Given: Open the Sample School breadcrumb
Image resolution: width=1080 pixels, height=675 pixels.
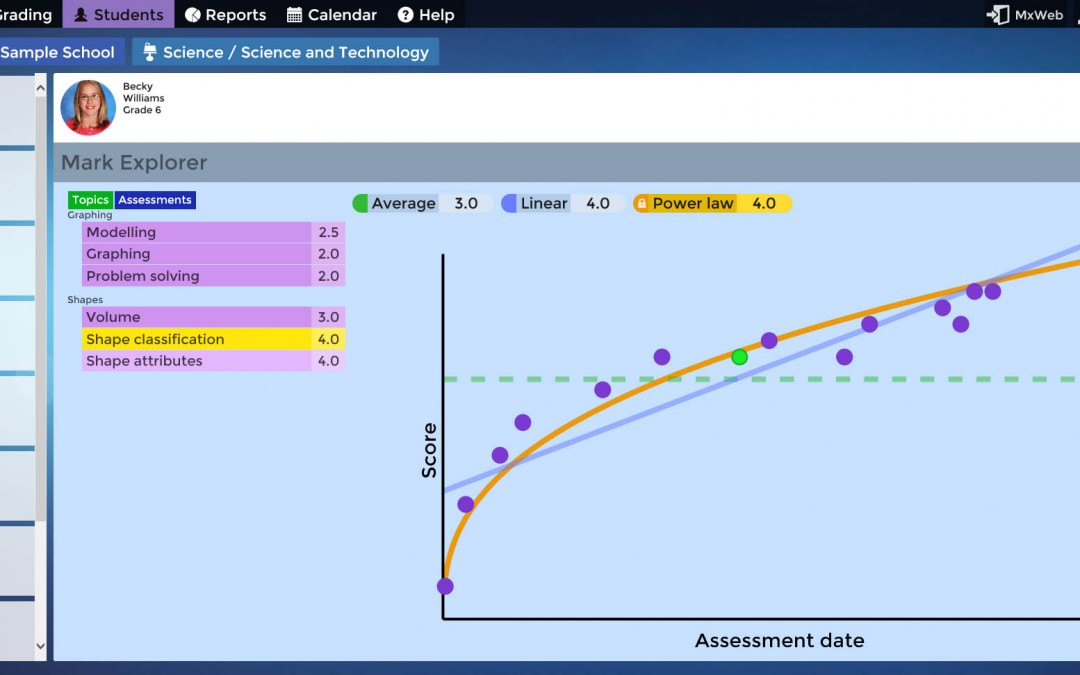Looking at the screenshot, I should coord(58,52).
